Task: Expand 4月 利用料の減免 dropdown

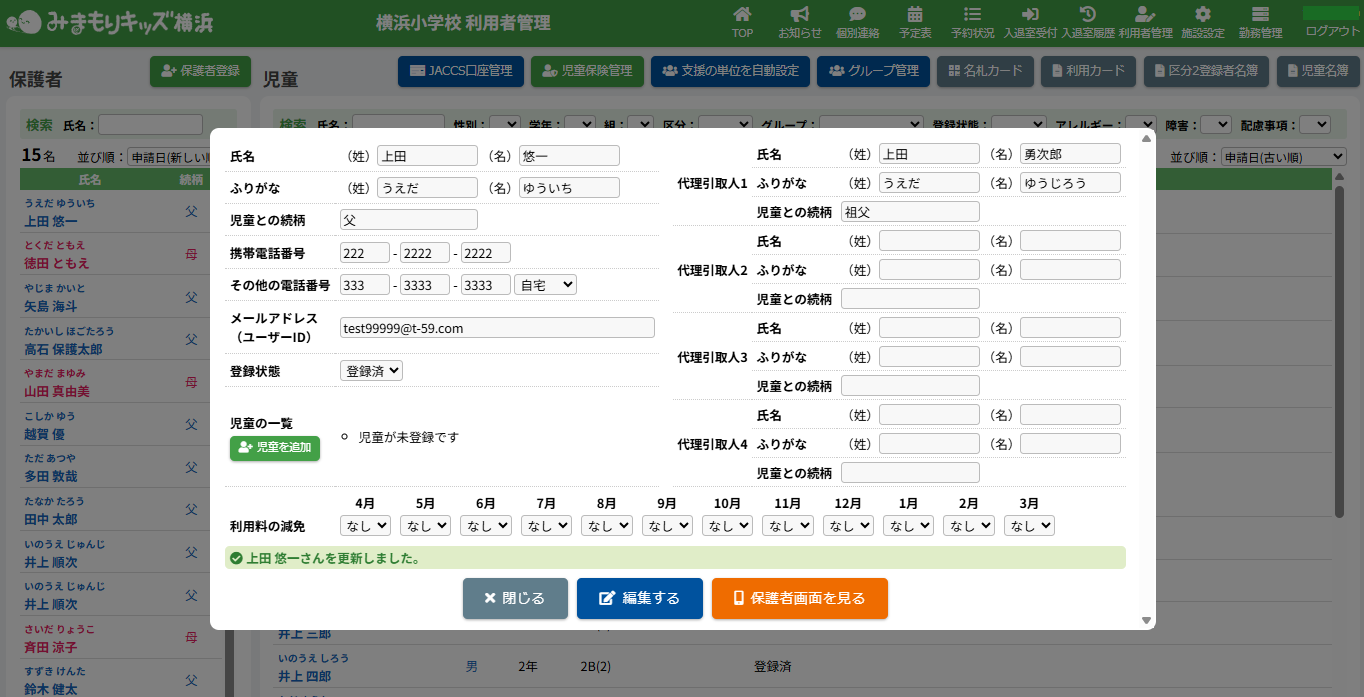Action: [x=365, y=526]
